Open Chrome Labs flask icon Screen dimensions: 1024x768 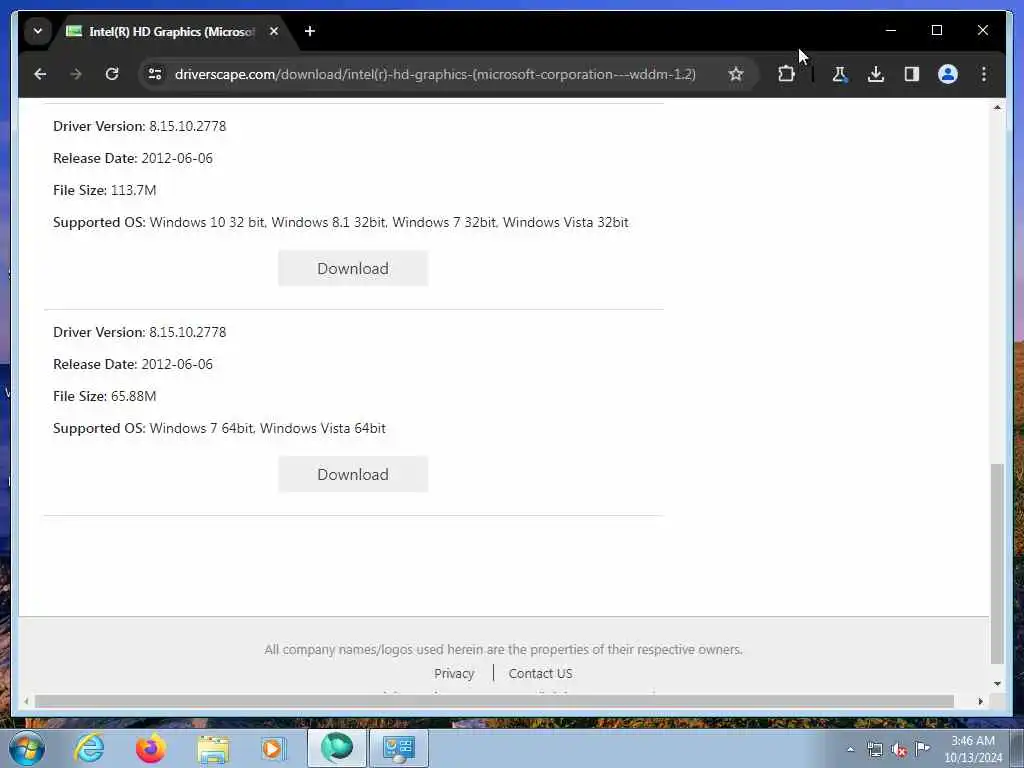click(840, 74)
